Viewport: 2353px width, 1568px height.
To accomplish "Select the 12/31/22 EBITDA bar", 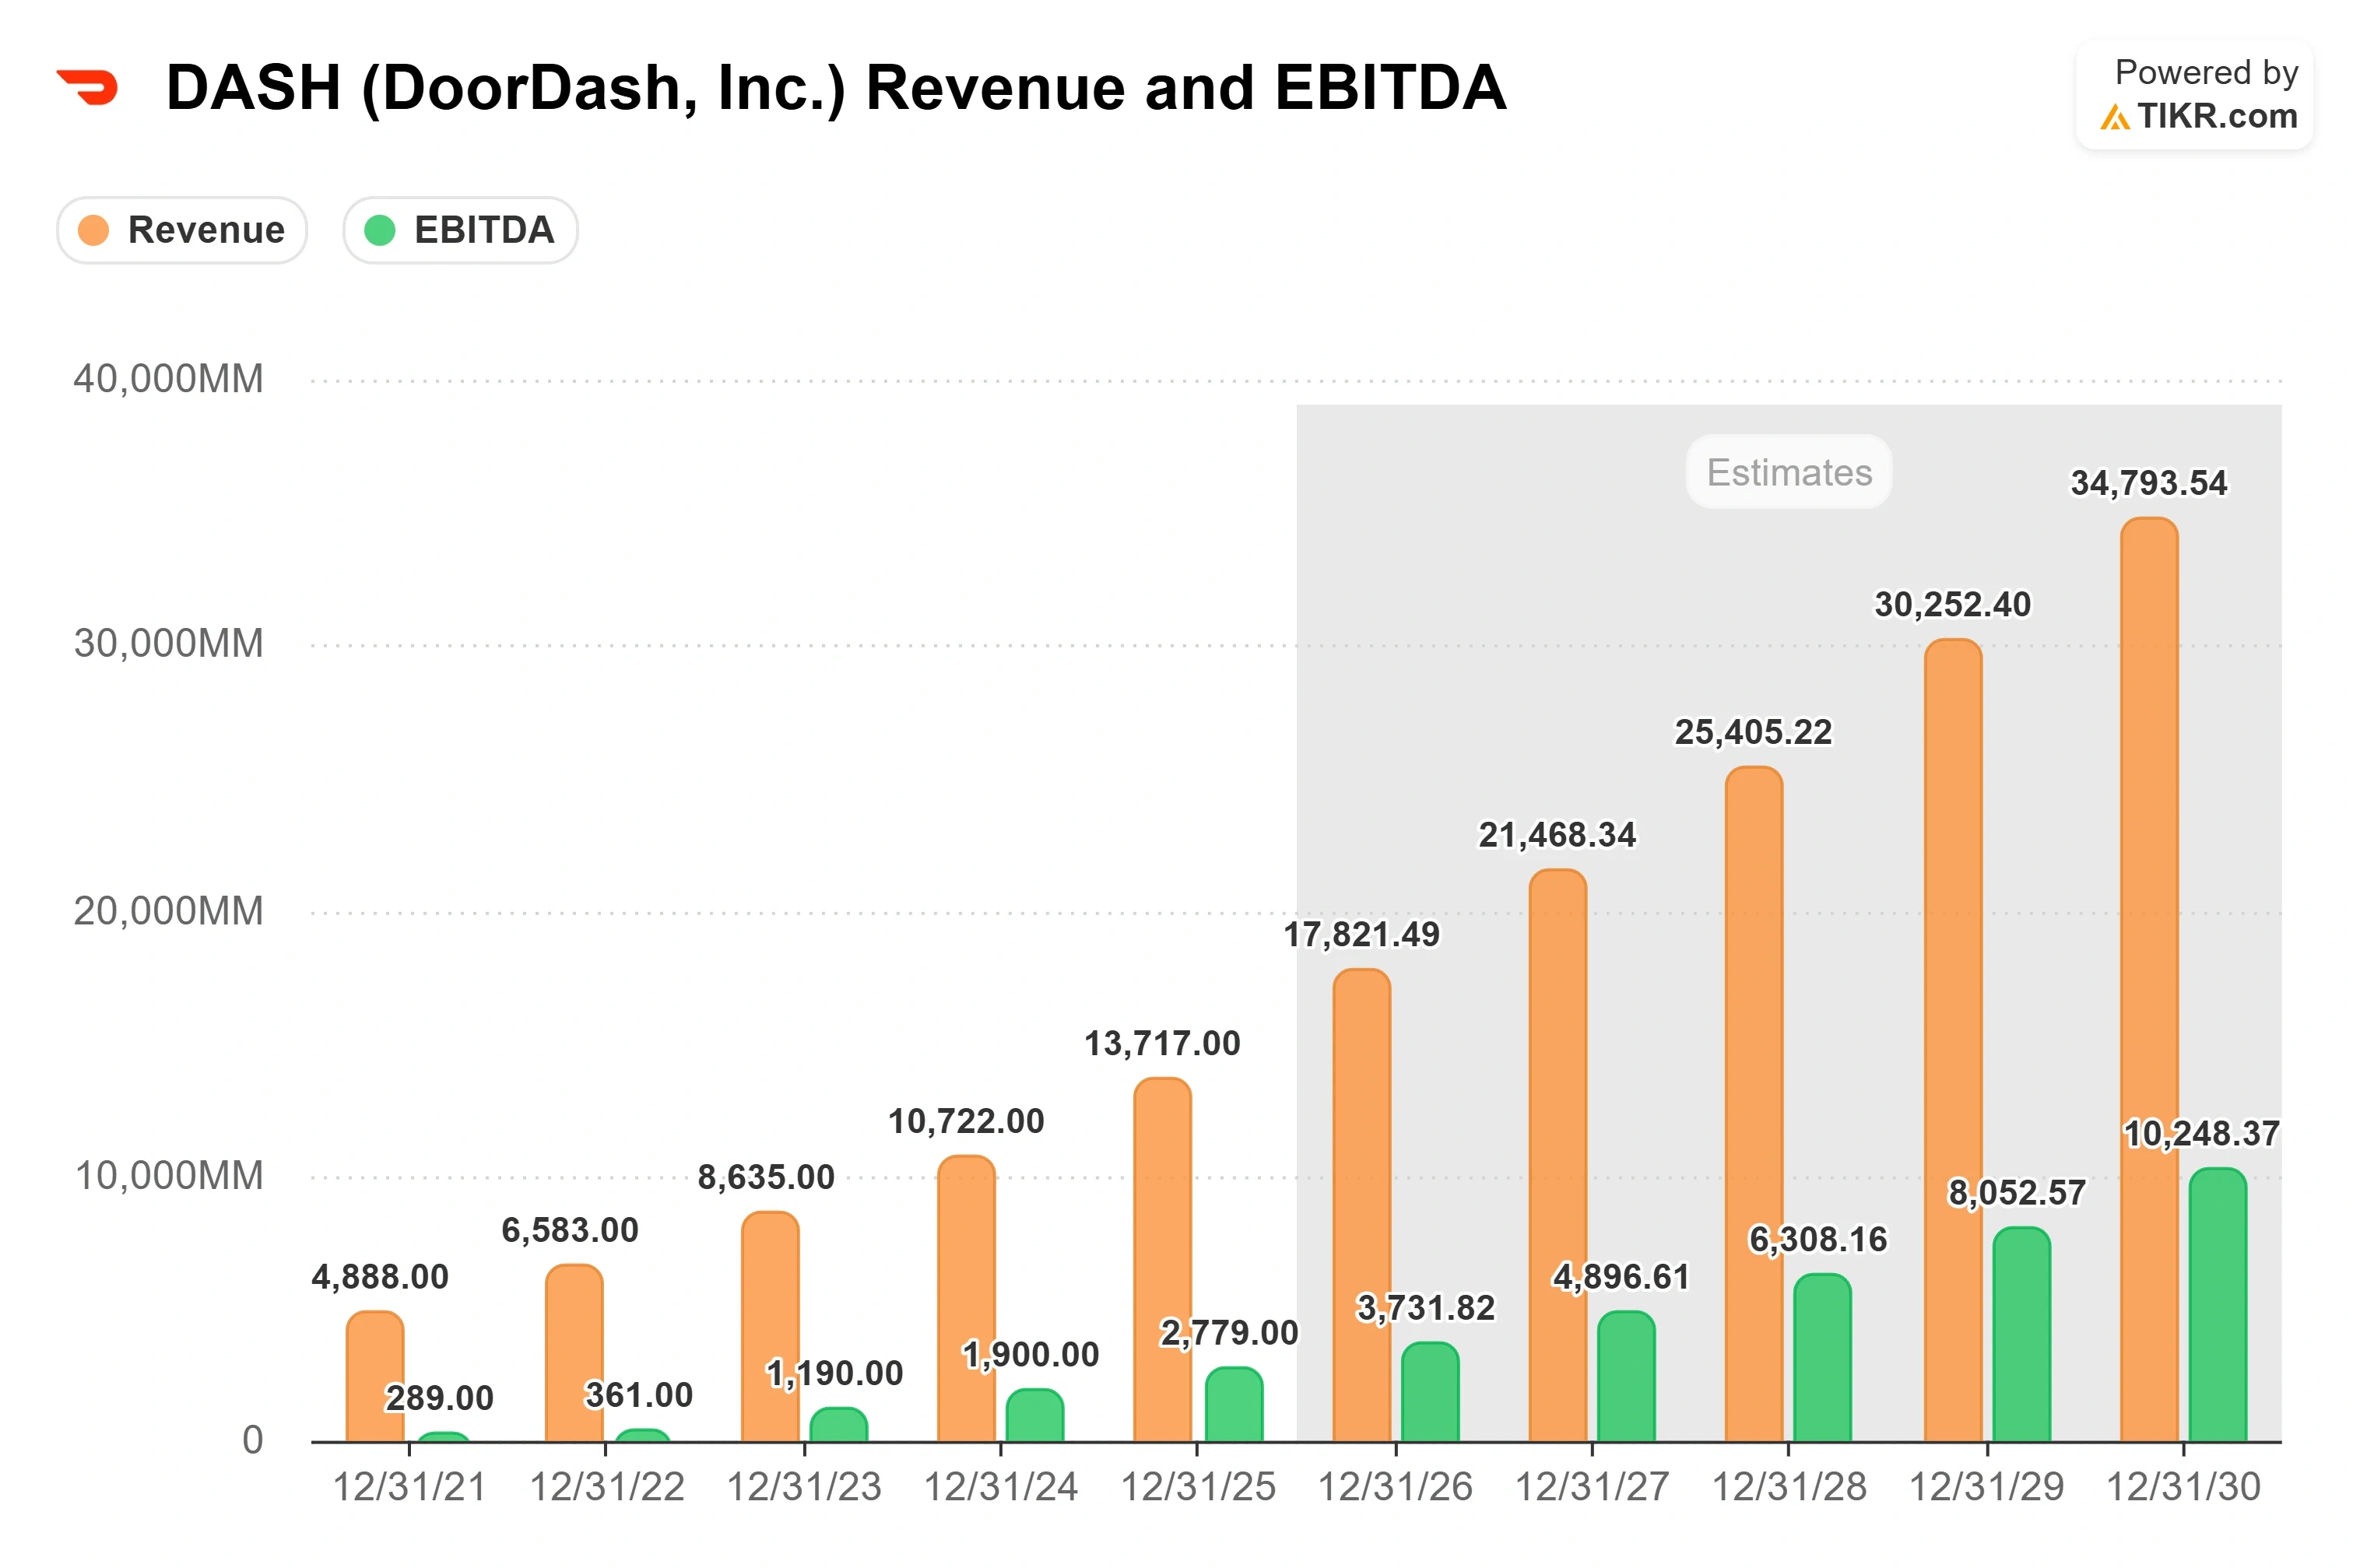I will pyautogui.click(x=642, y=1436).
